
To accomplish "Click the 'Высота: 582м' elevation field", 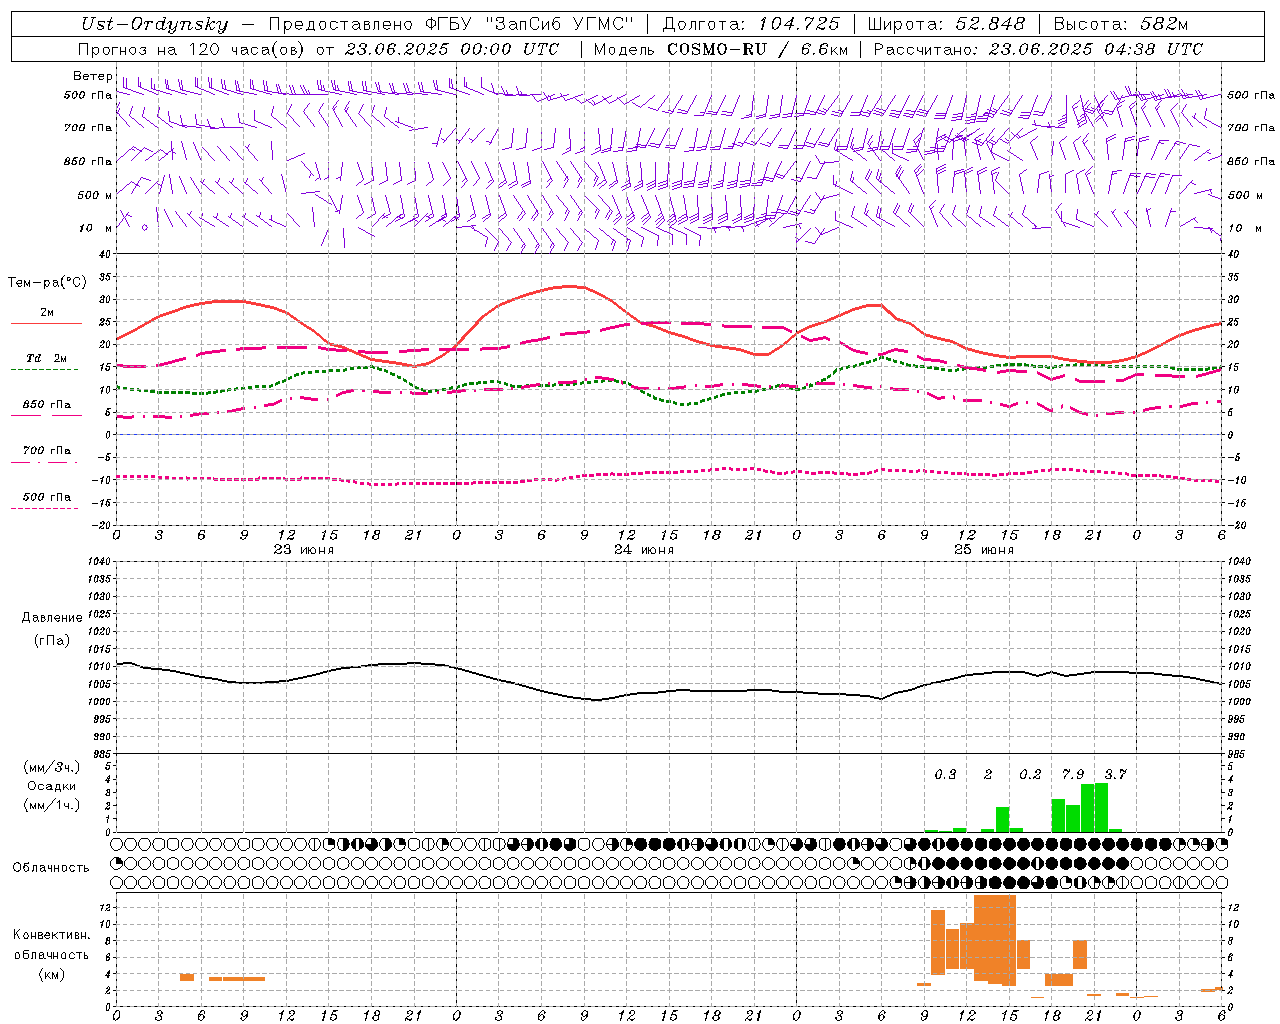I will (x=1121, y=24).
